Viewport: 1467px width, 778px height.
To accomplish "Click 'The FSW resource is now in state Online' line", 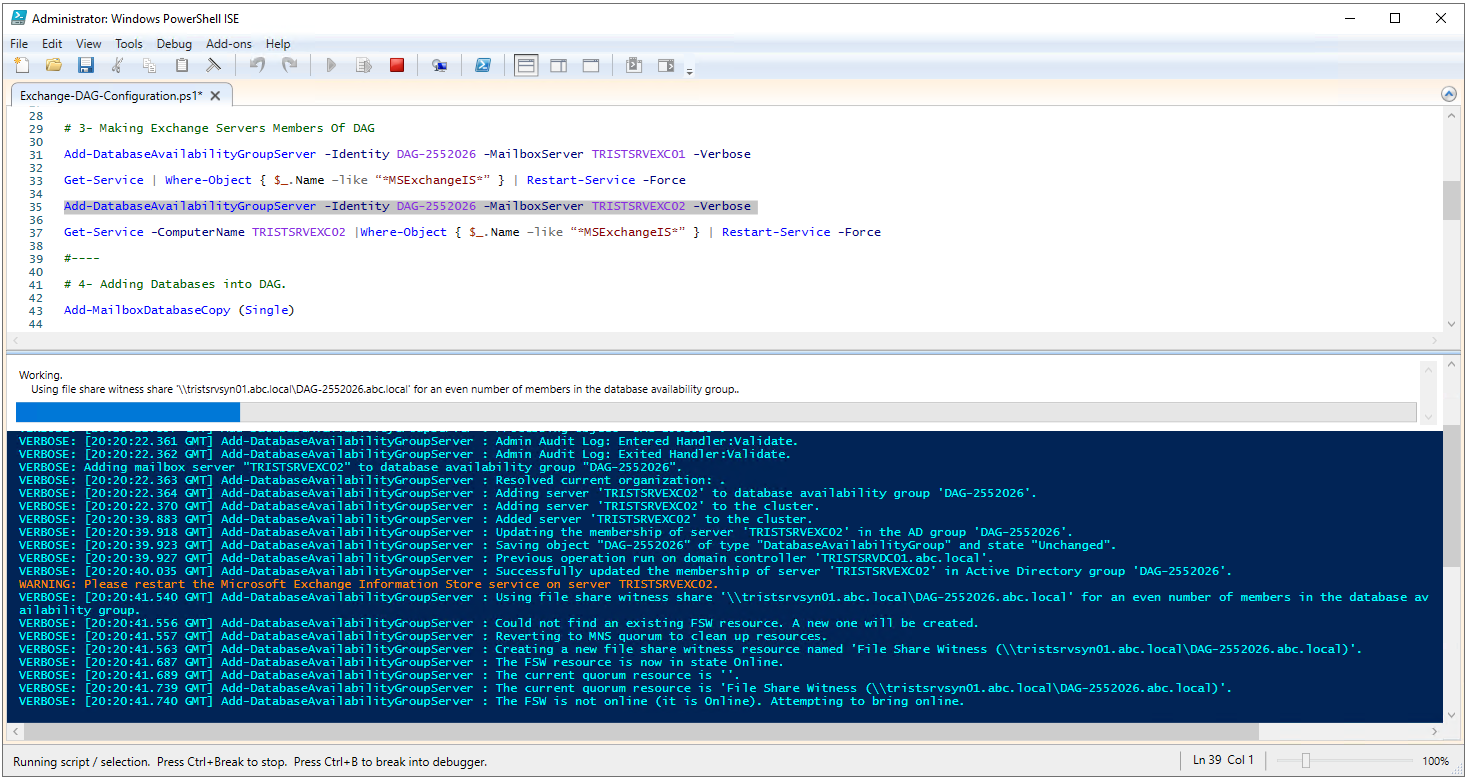I will pyautogui.click(x=401, y=662).
